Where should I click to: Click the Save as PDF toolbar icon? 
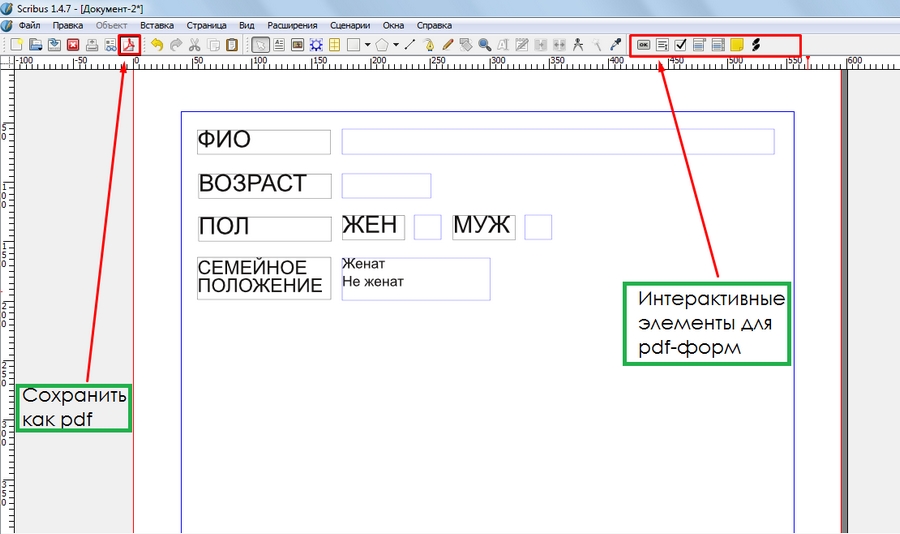(x=129, y=45)
